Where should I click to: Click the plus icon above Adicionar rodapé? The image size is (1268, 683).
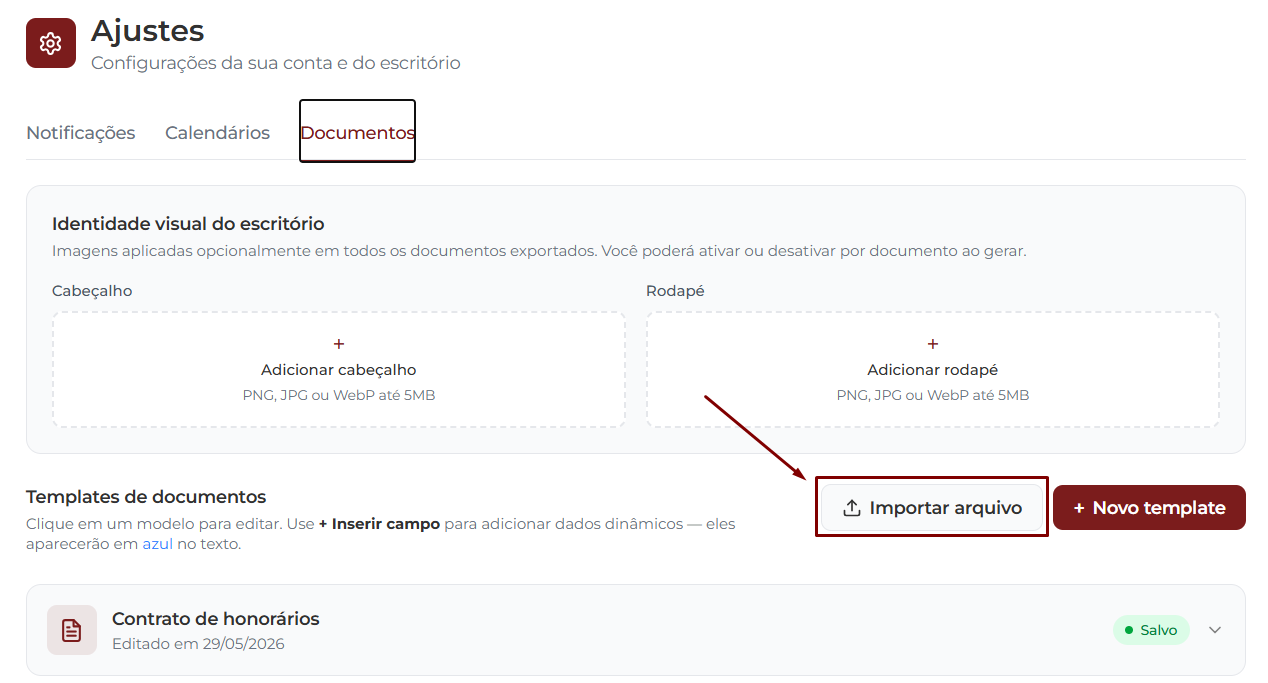tap(933, 344)
